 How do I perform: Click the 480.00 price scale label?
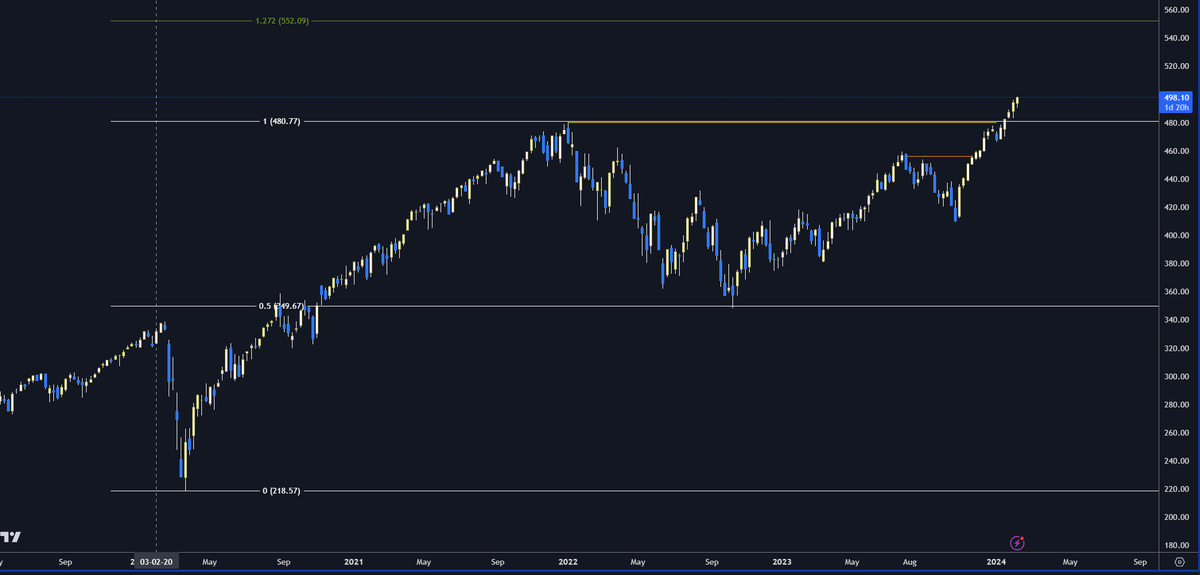point(1175,123)
